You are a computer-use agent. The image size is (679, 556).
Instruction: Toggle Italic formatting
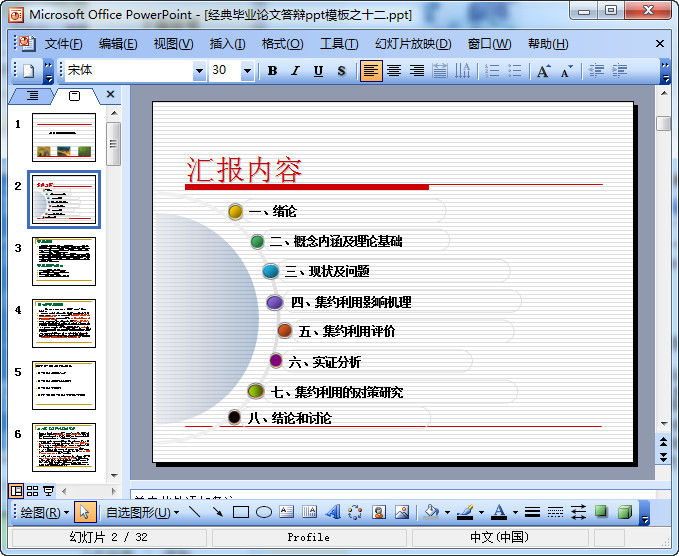(295, 71)
